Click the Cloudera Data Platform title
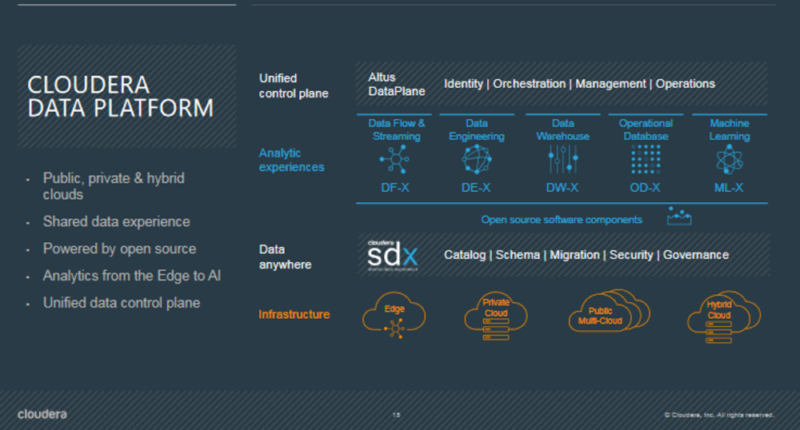800x430 pixels. click(x=120, y=96)
